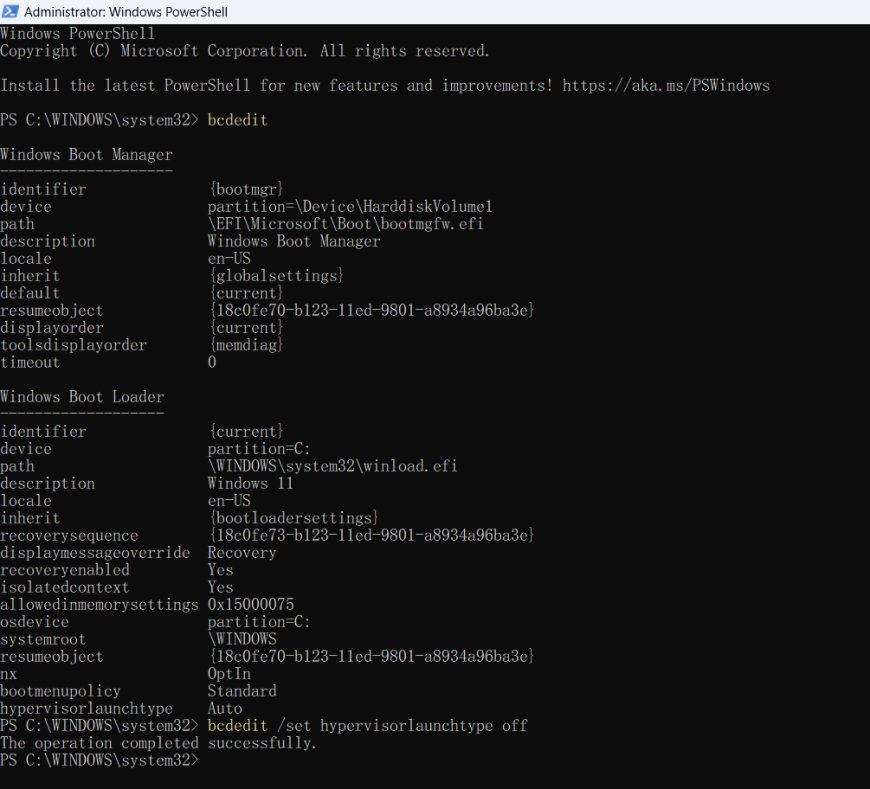This screenshot has width=870, height=789.
Task: Click the last empty PS C:\WINDOWS\system32> prompt
Action: tap(99, 760)
